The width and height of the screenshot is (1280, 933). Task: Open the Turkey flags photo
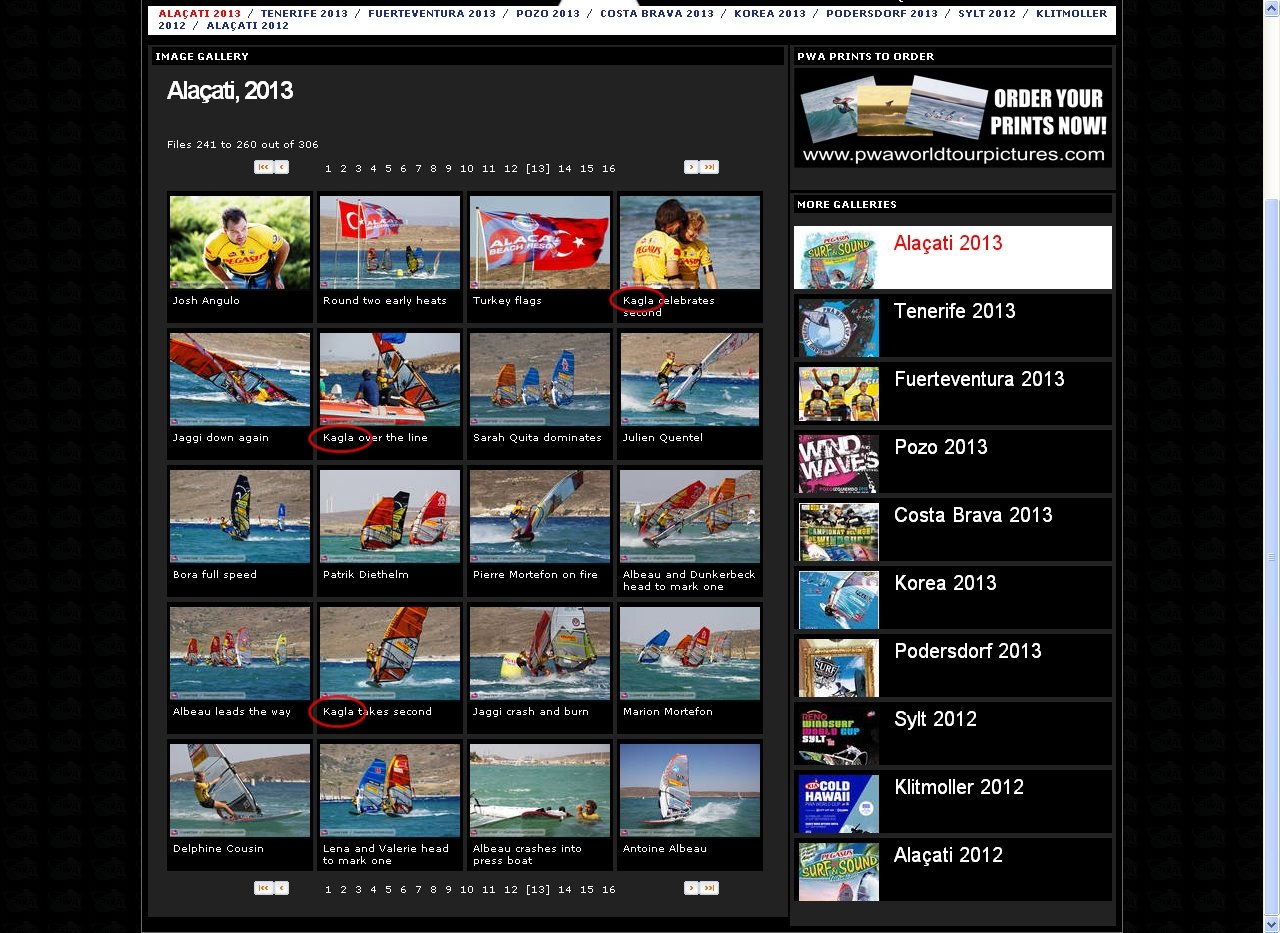(x=540, y=243)
